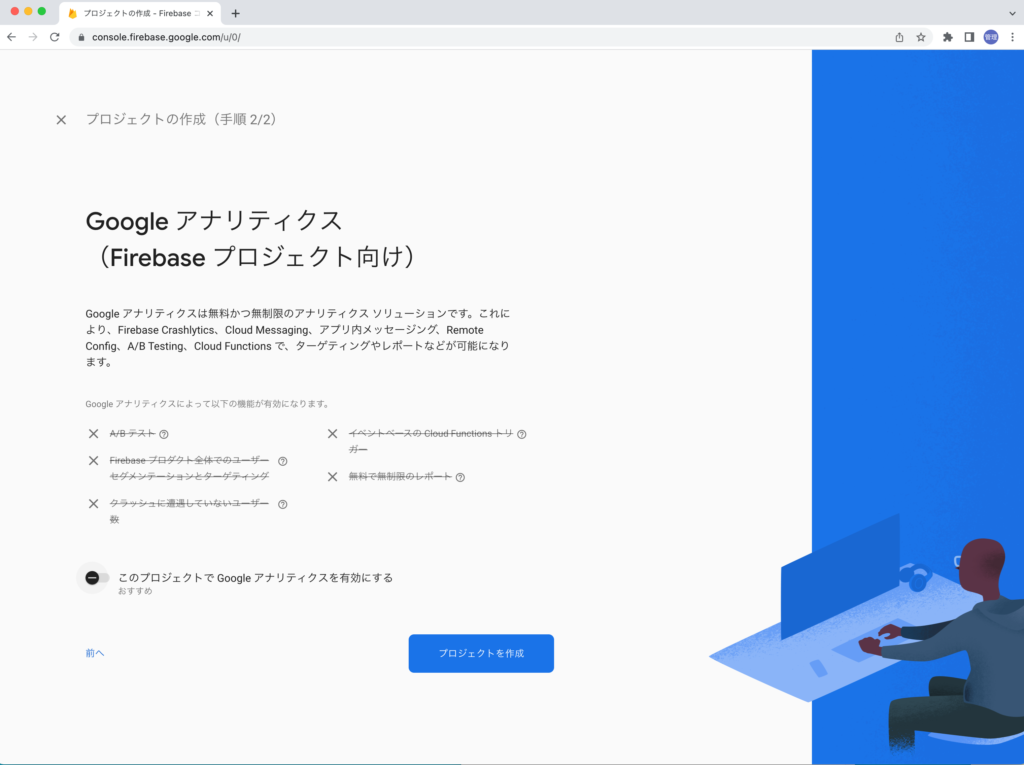Click the page reload icon
This screenshot has height=765, width=1024.
[x=55, y=36]
